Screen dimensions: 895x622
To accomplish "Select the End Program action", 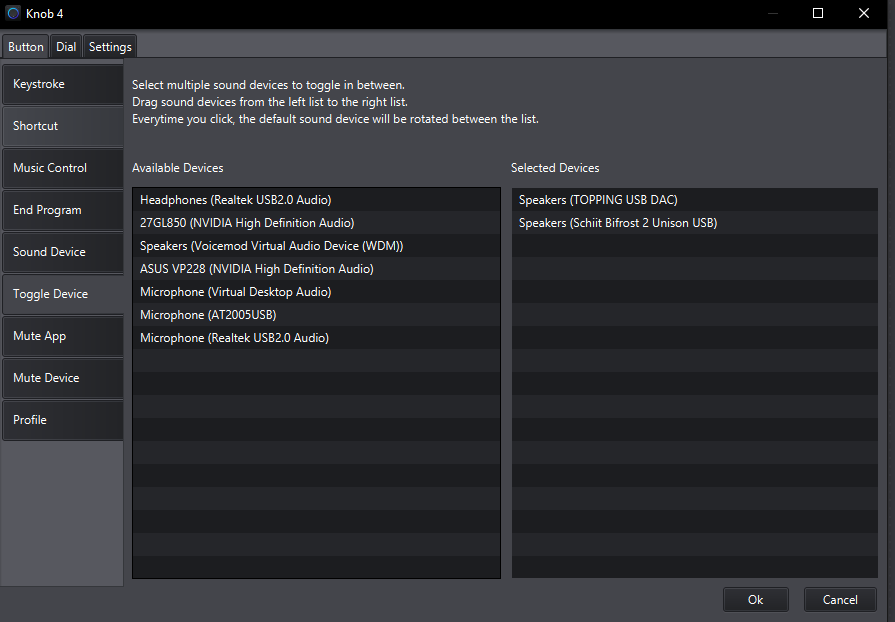I will click(62, 210).
